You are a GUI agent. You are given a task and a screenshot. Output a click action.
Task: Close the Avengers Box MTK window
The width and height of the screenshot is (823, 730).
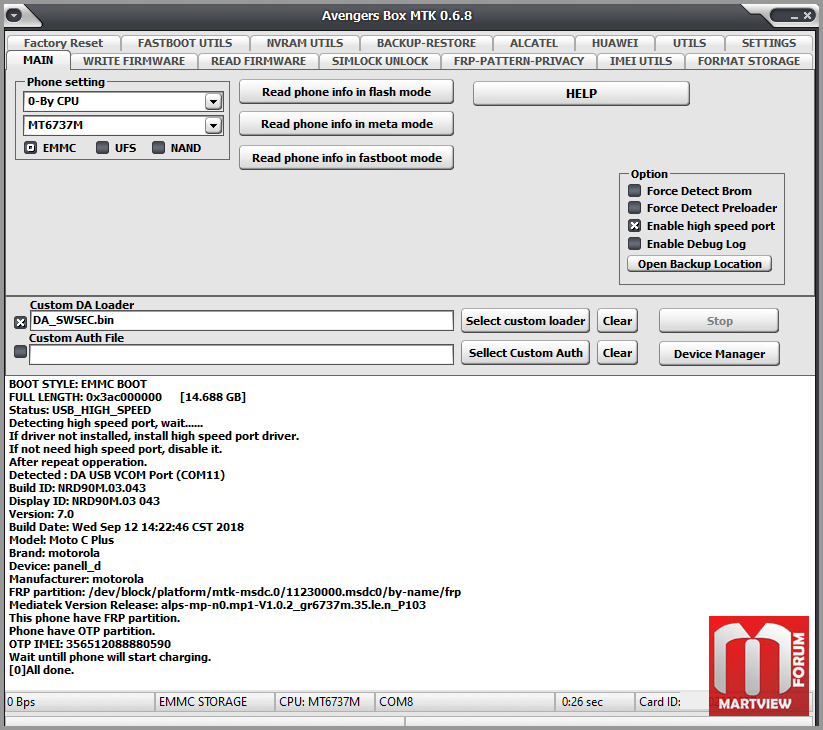click(x=807, y=16)
